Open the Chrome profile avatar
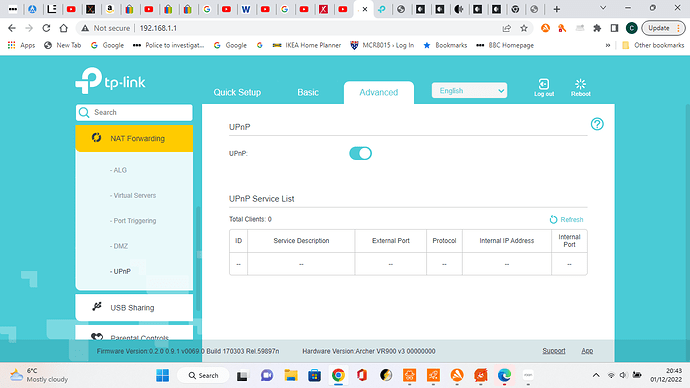 pos(631,28)
